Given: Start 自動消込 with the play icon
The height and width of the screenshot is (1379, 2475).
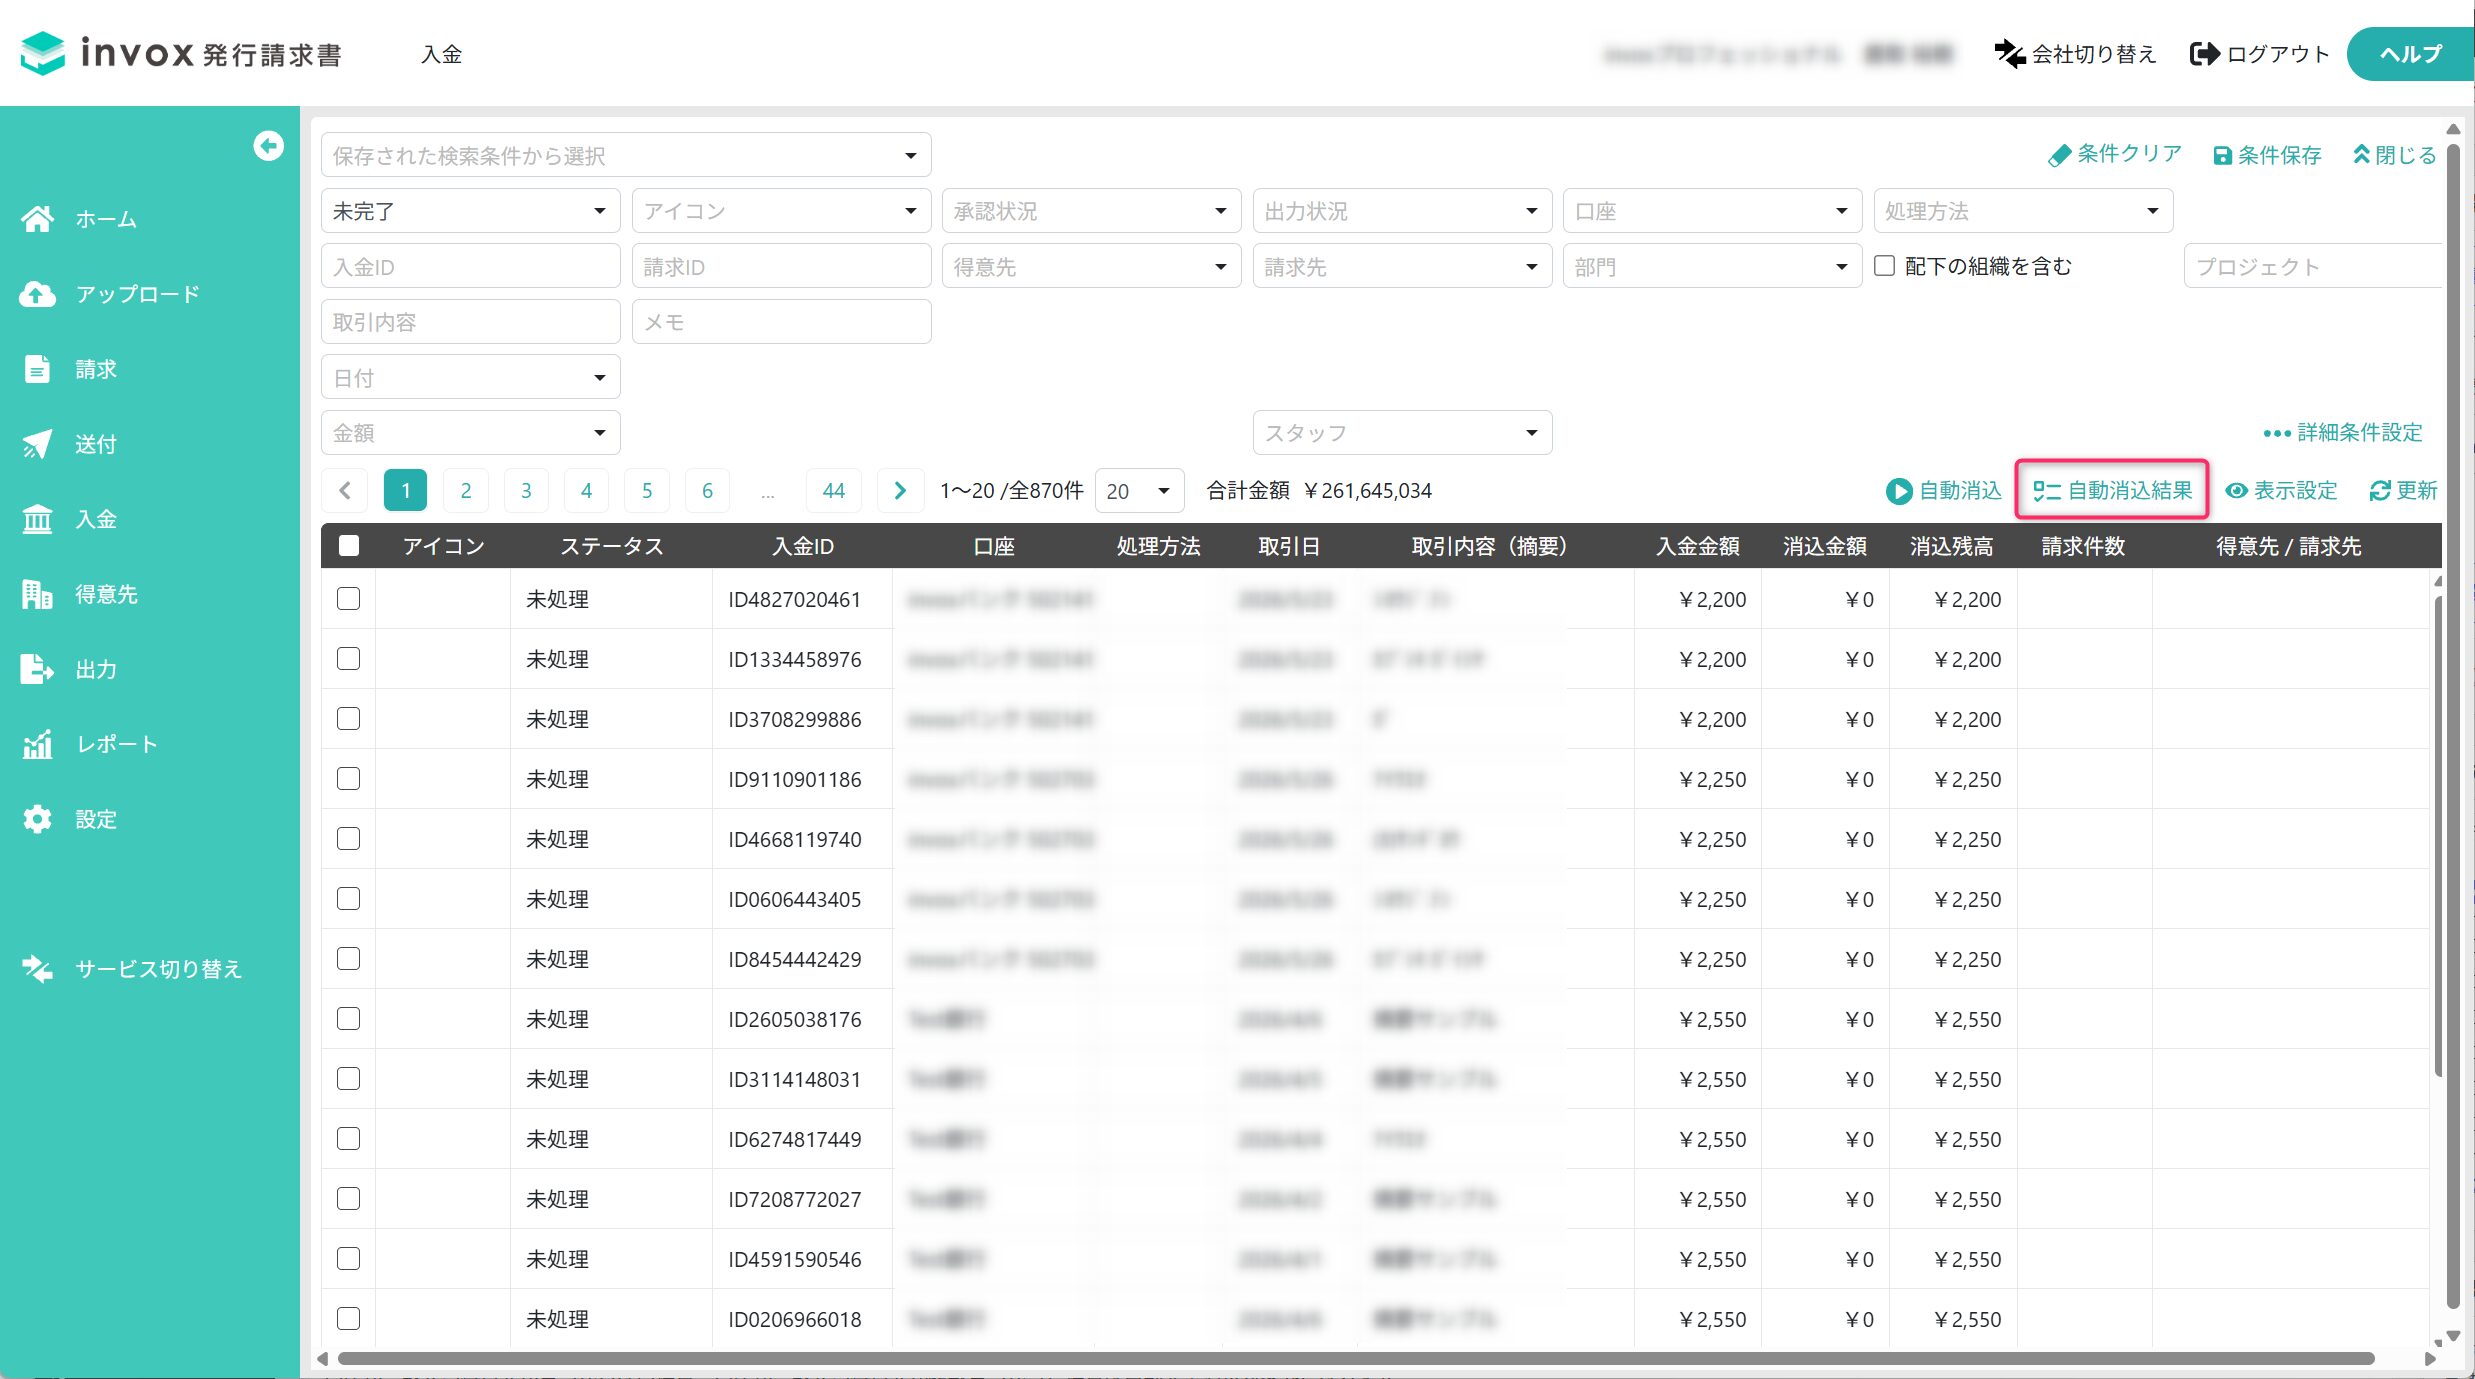Looking at the screenshot, I should tap(1898, 491).
